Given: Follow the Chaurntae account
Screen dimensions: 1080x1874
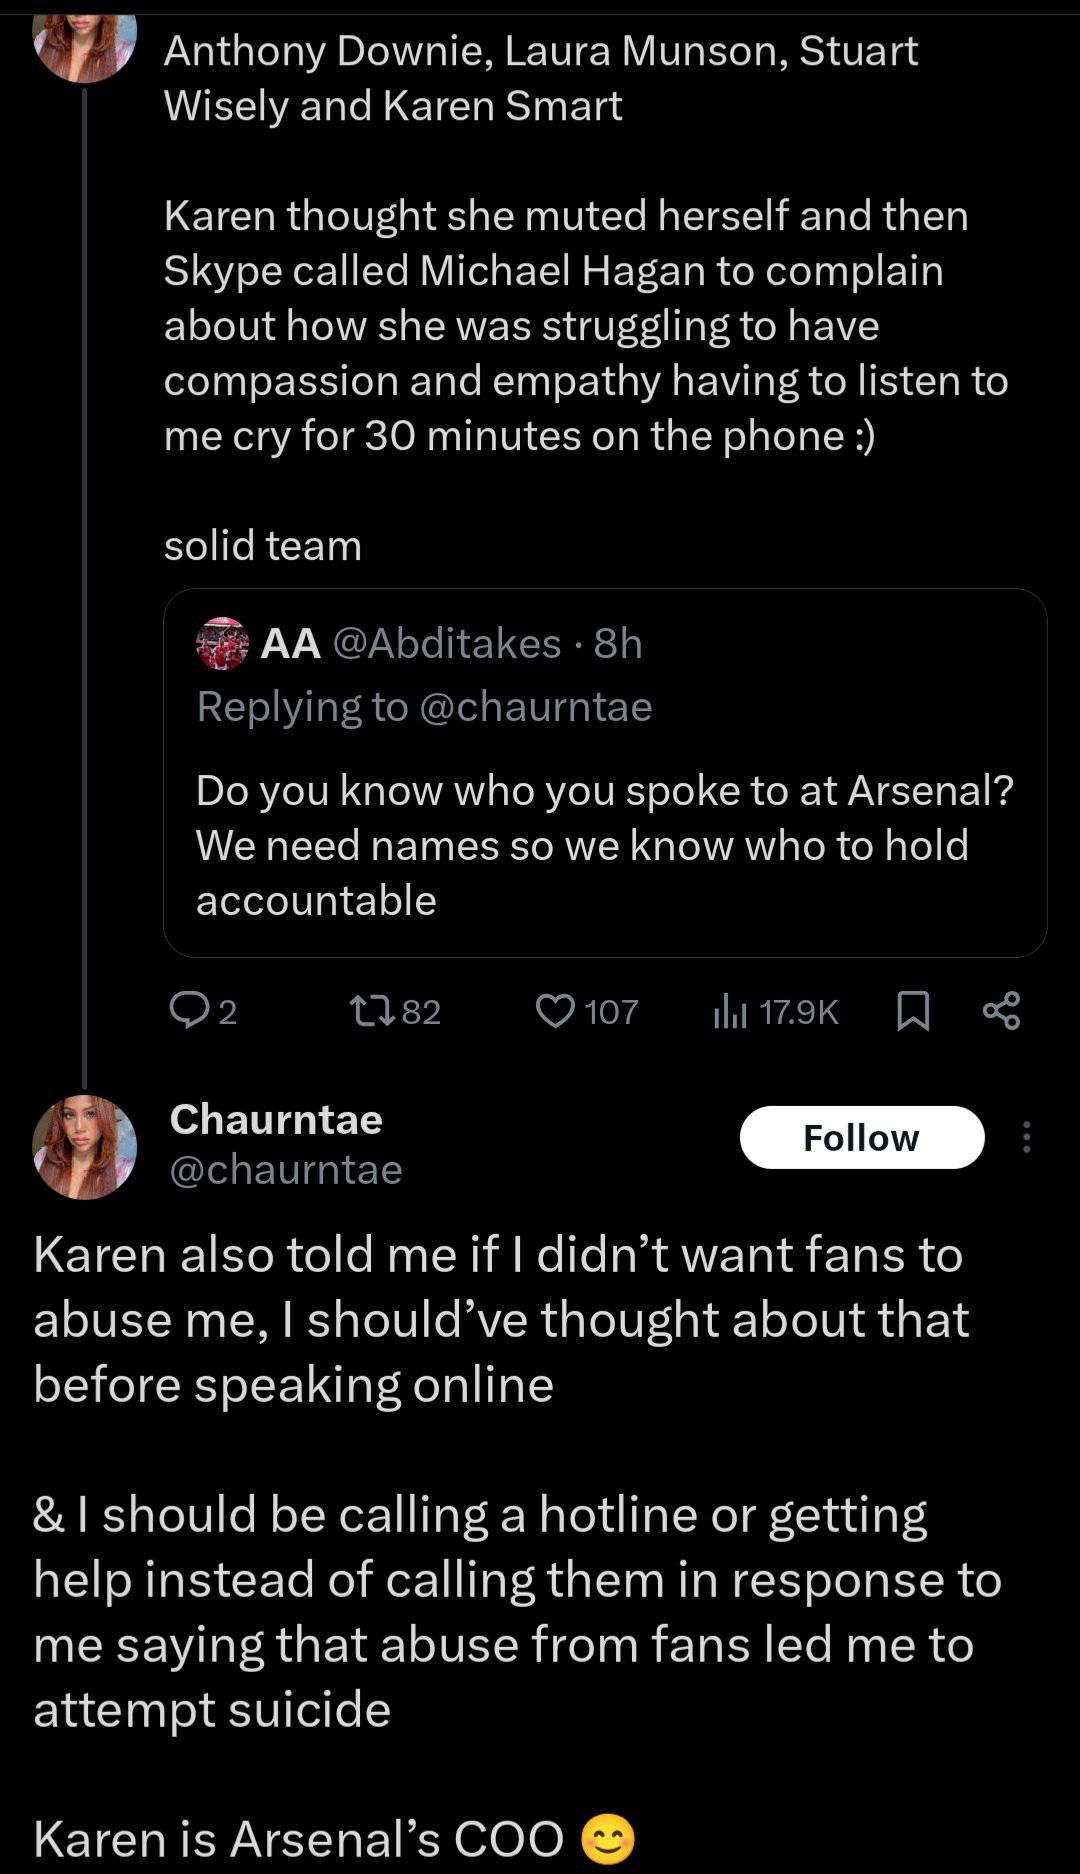Looking at the screenshot, I should point(861,1137).
